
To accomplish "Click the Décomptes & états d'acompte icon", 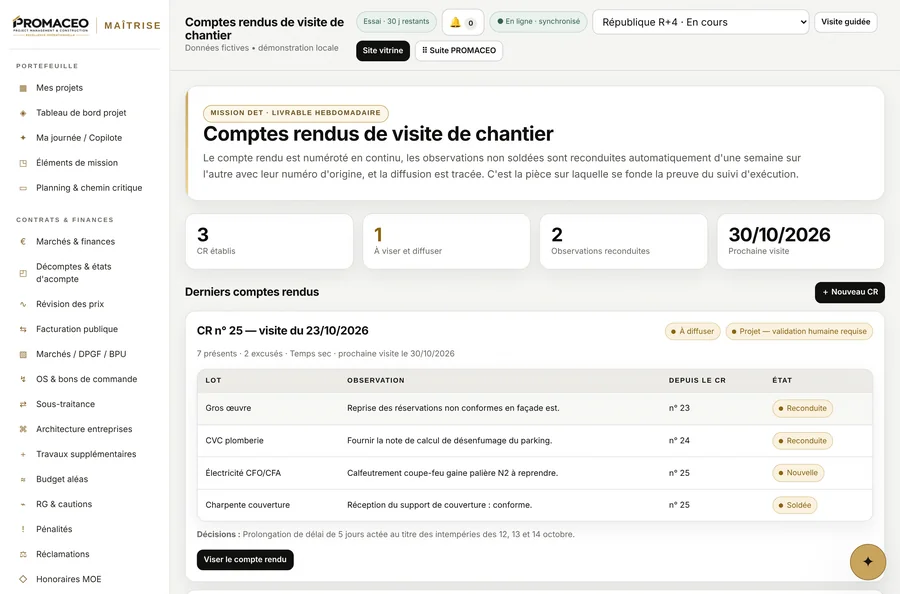I will point(23,273).
